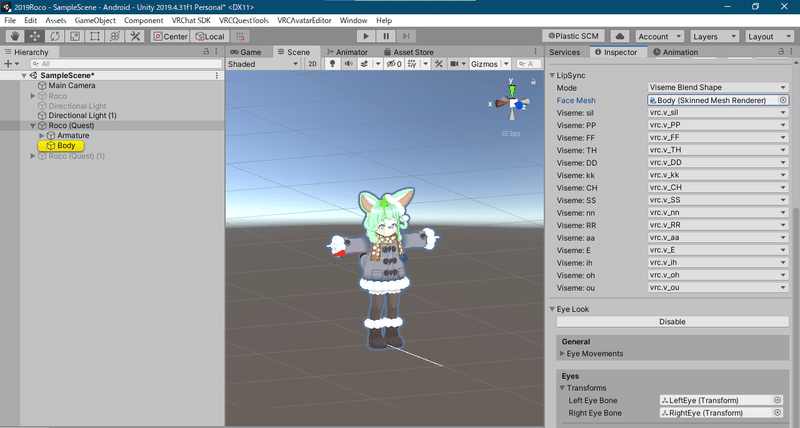Toggle scene grid visibility icon
The height and width of the screenshot is (428, 800).
click(x=412, y=64)
